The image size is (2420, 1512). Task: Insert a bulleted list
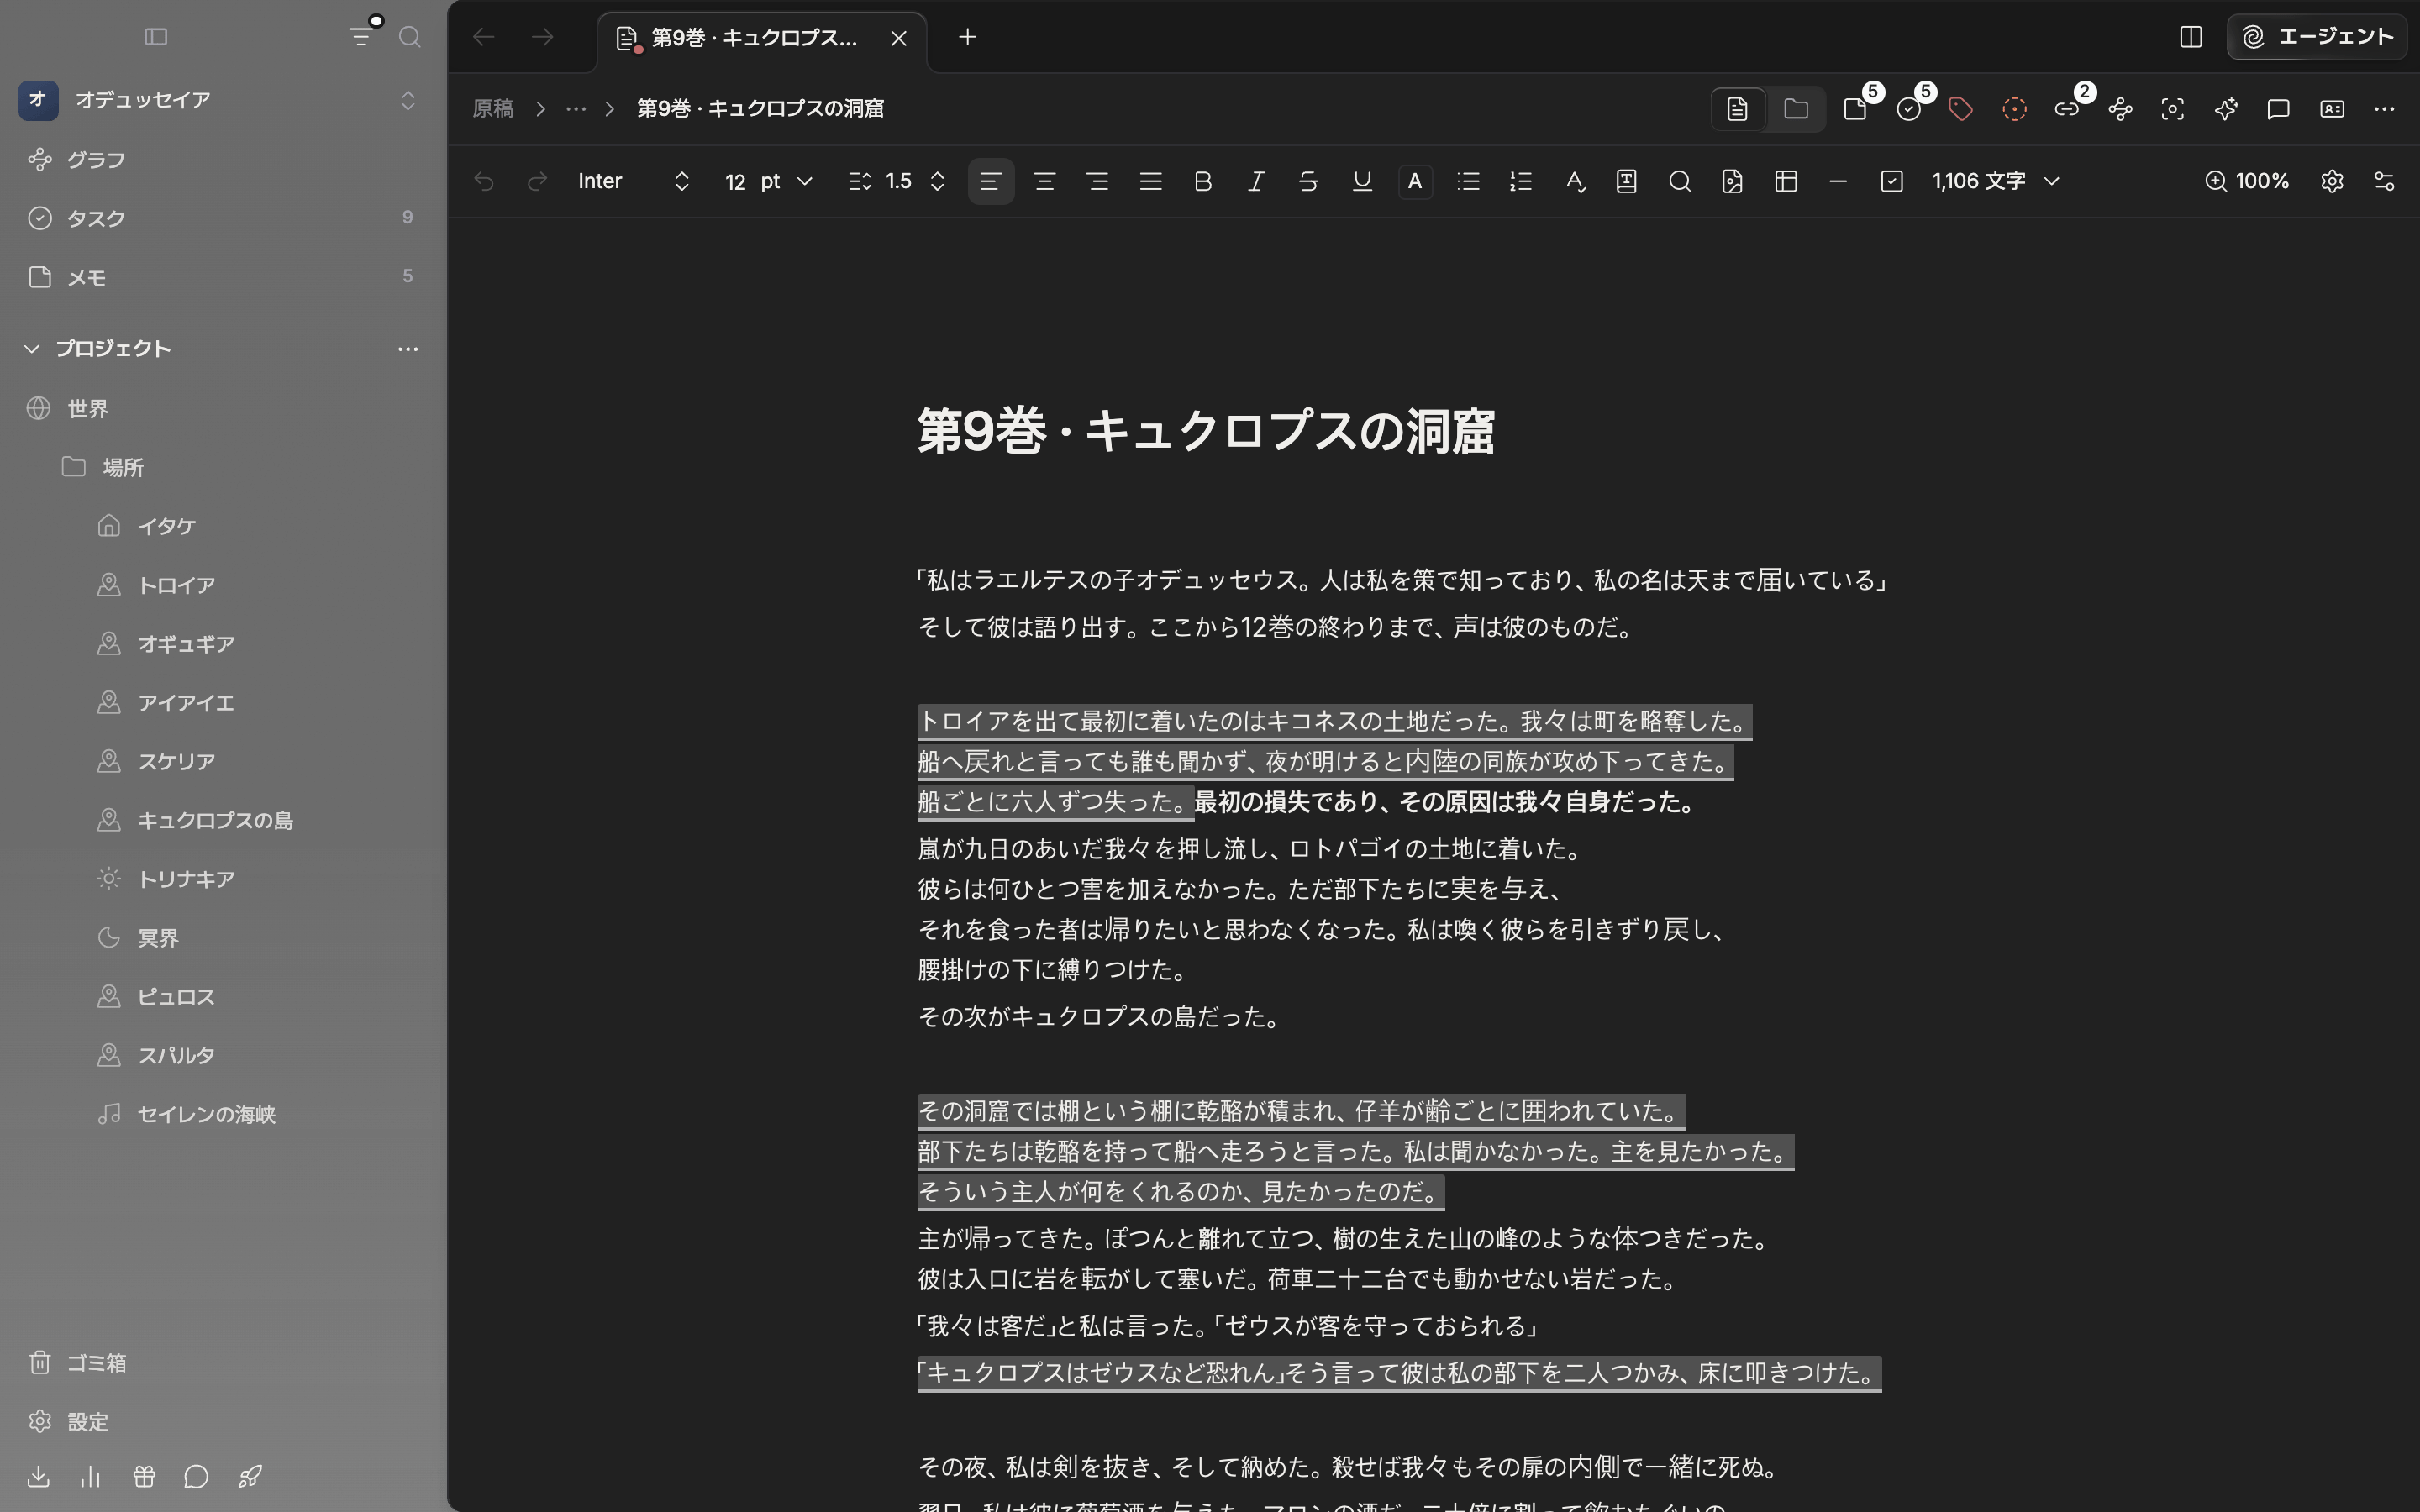(x=1468, y=181)
